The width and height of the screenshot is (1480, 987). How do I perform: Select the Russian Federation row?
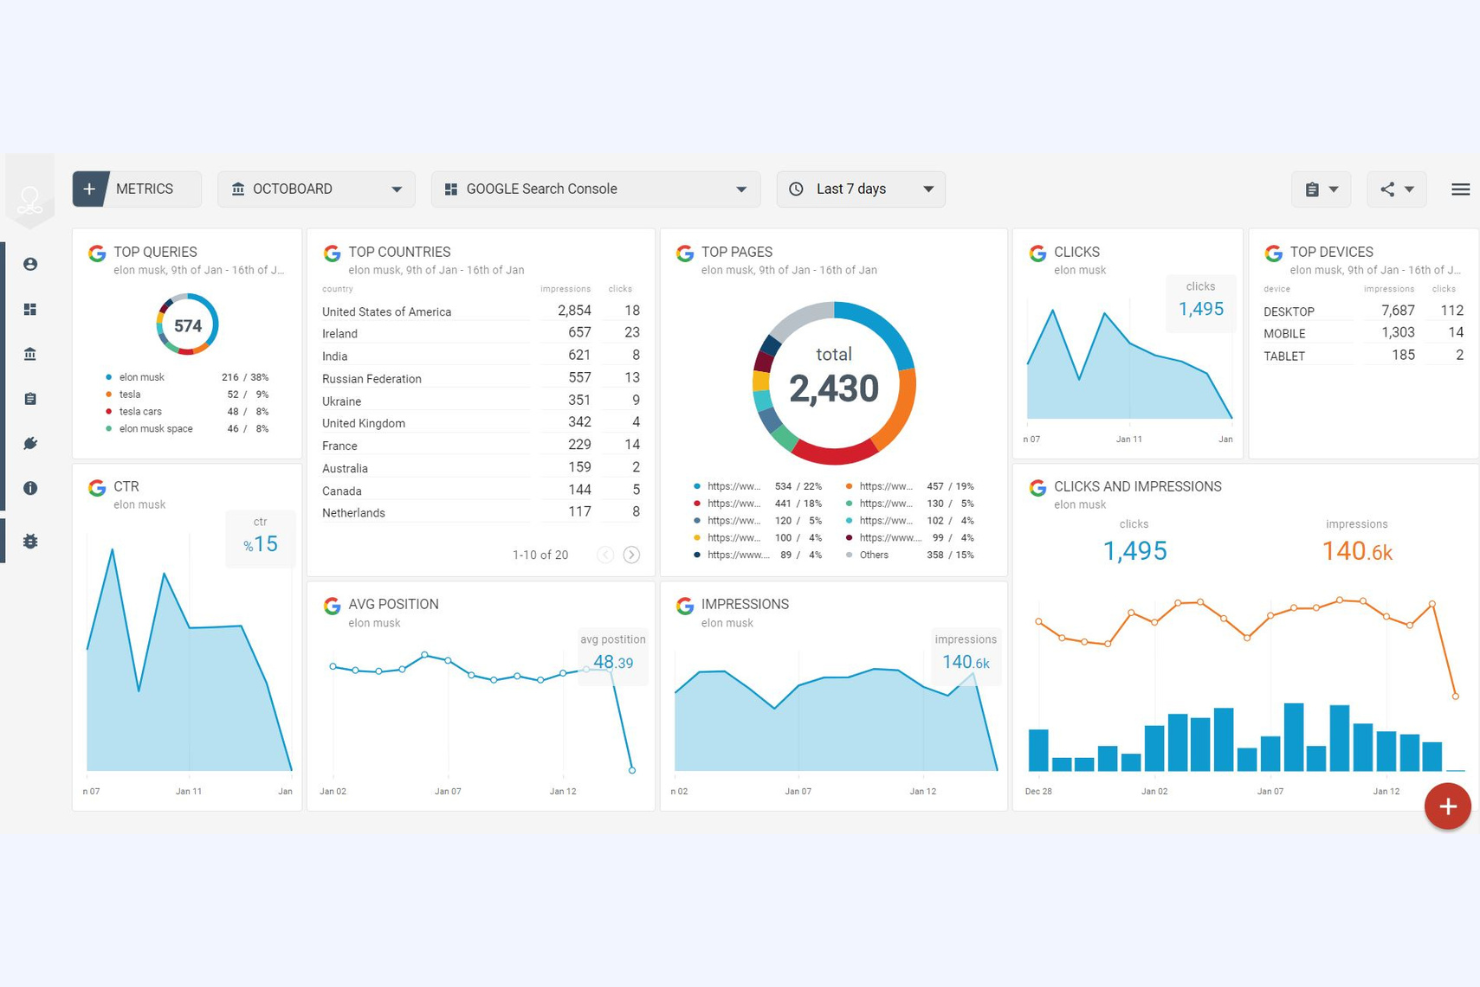pyautogui.click(x=481, y=378)
